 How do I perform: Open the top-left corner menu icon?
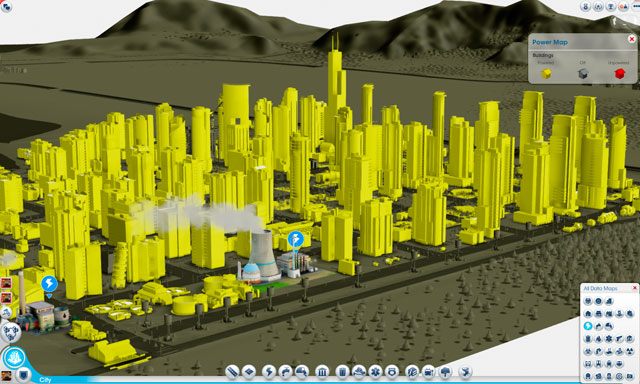6,6
